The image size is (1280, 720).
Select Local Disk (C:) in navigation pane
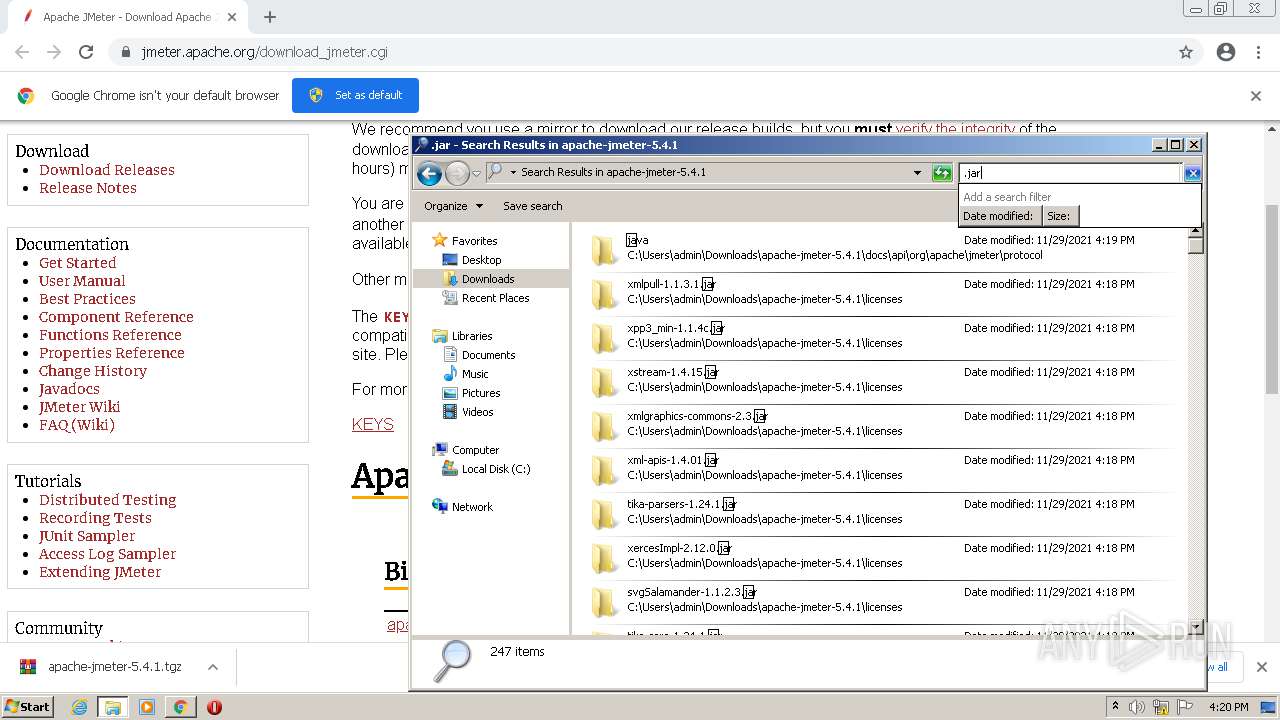[x=495, y=469]
